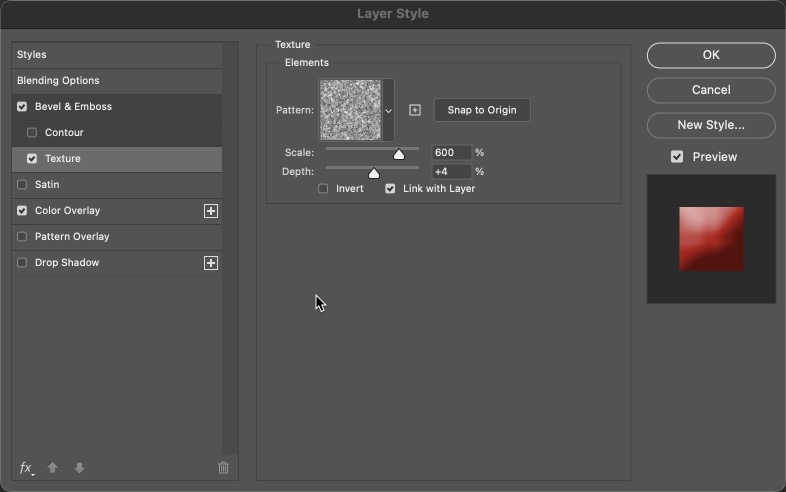Enable the Drop Shadow checkbox
This screenshot has height=492, width=786.
click(x=22, y=262)
